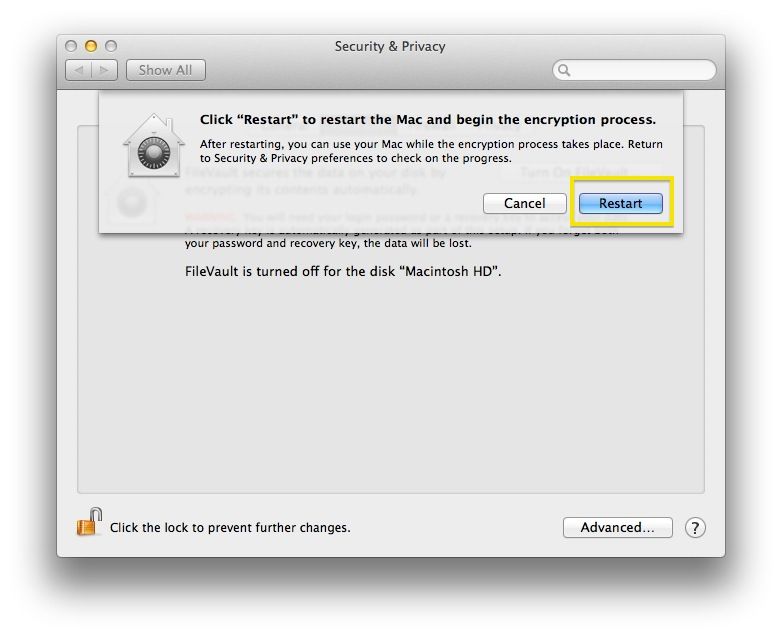
Task: Click the bold restart instruction heading
Action: [428, 120]
